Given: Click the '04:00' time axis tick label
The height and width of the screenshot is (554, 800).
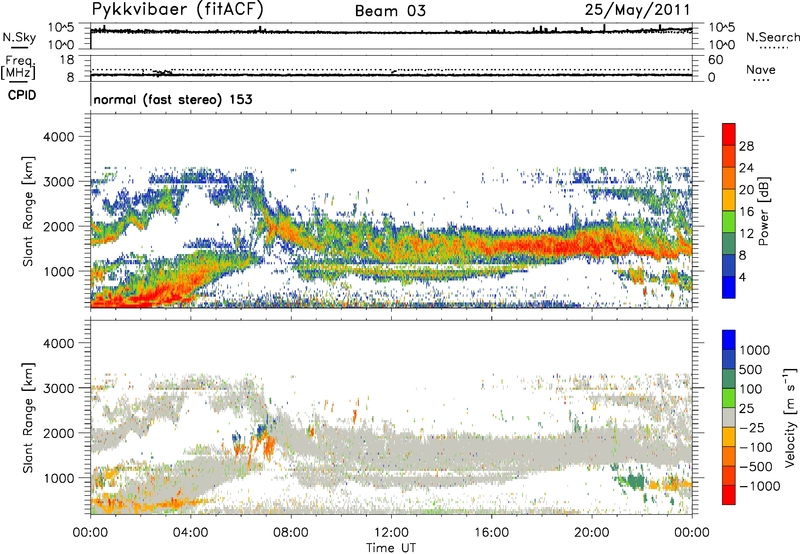Looking at the screenshot, I should [x=190, y=533].
